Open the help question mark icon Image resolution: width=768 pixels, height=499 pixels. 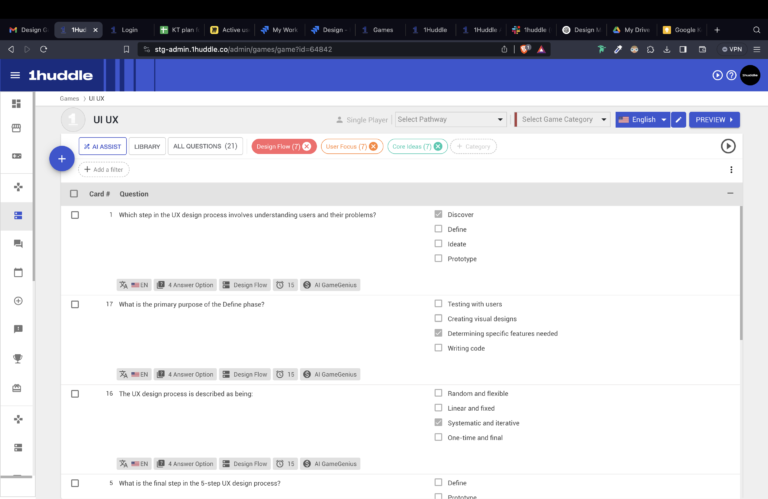(731, 75)
